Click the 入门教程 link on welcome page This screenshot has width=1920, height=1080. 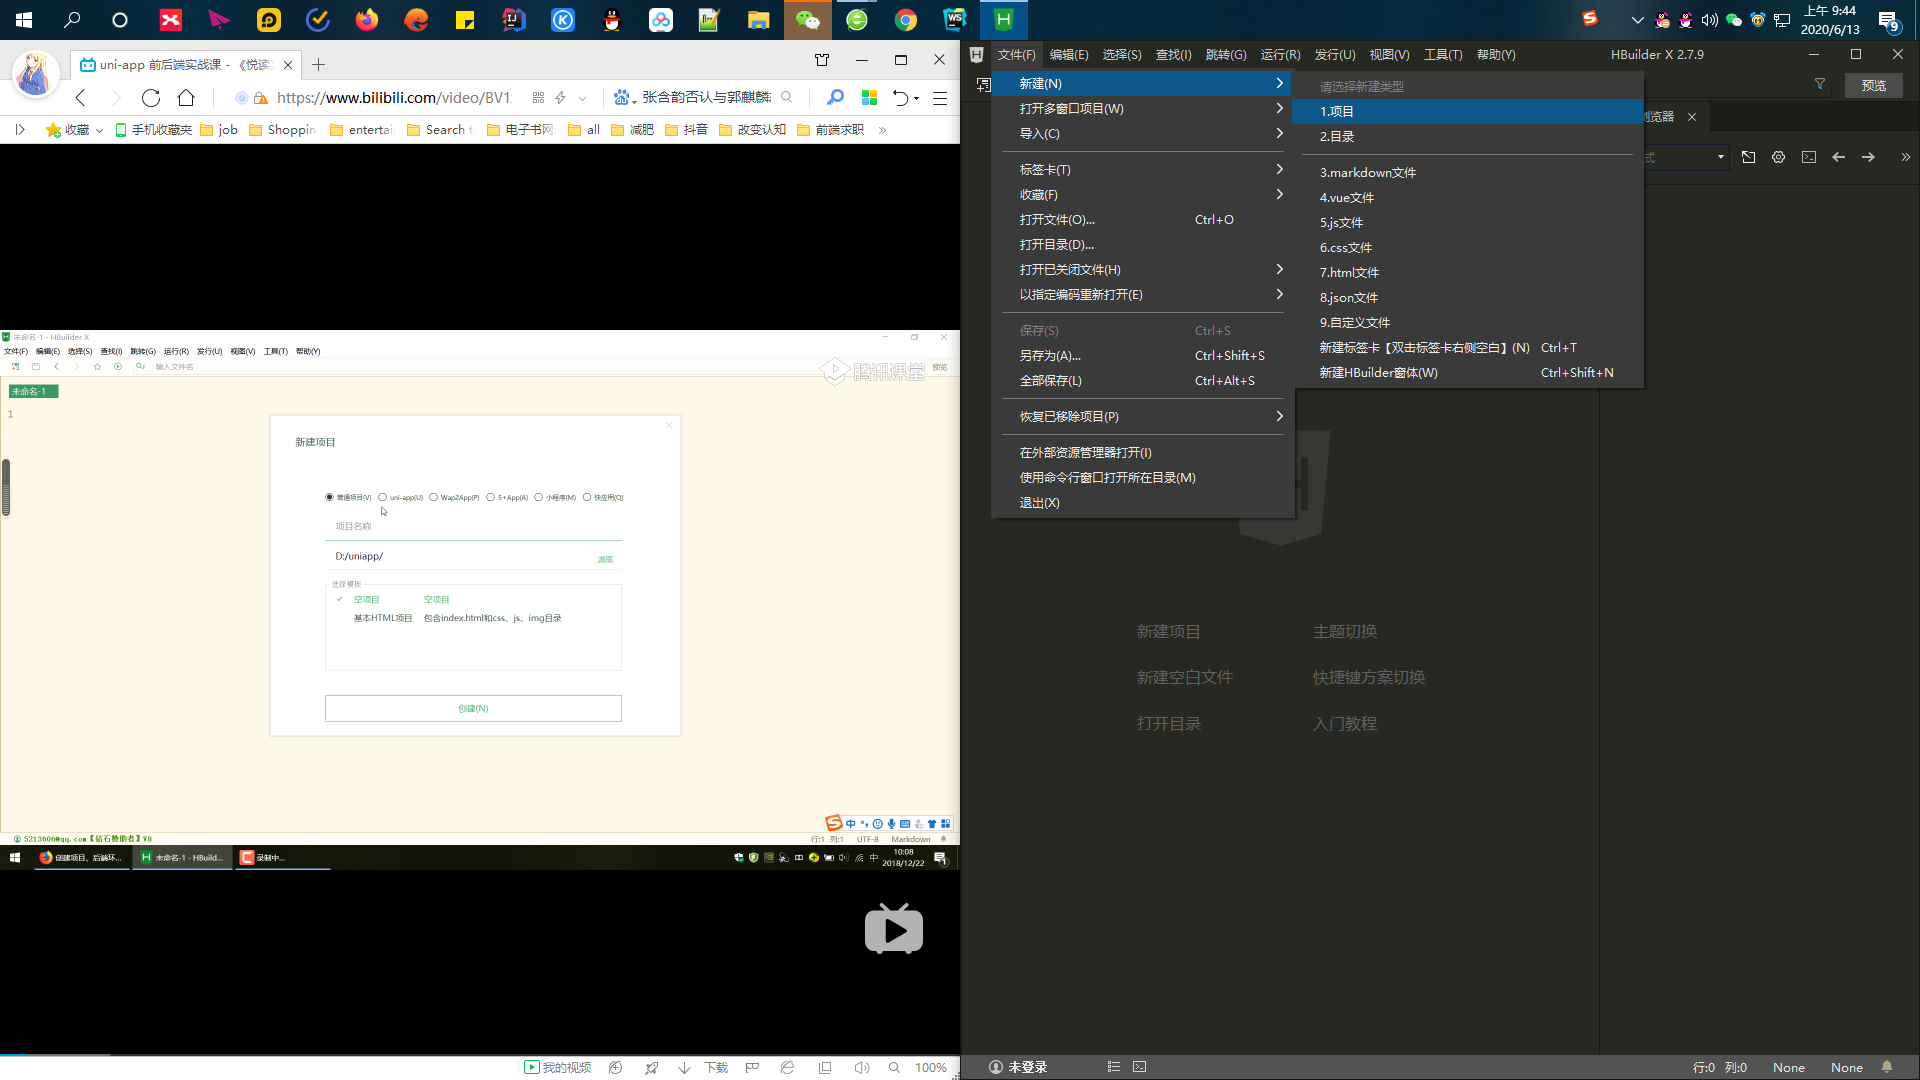pyautogui.click(x=1344, y=723)
